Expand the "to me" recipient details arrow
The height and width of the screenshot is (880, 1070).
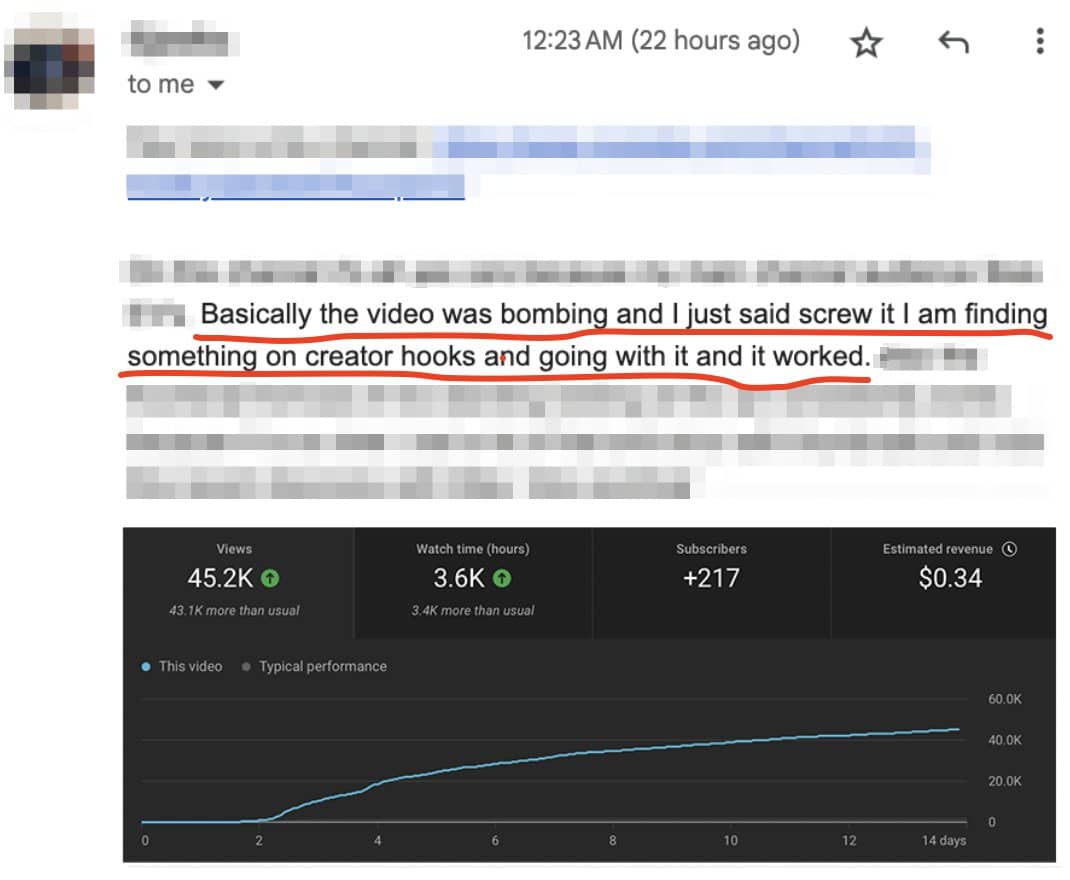coord(215,86)
